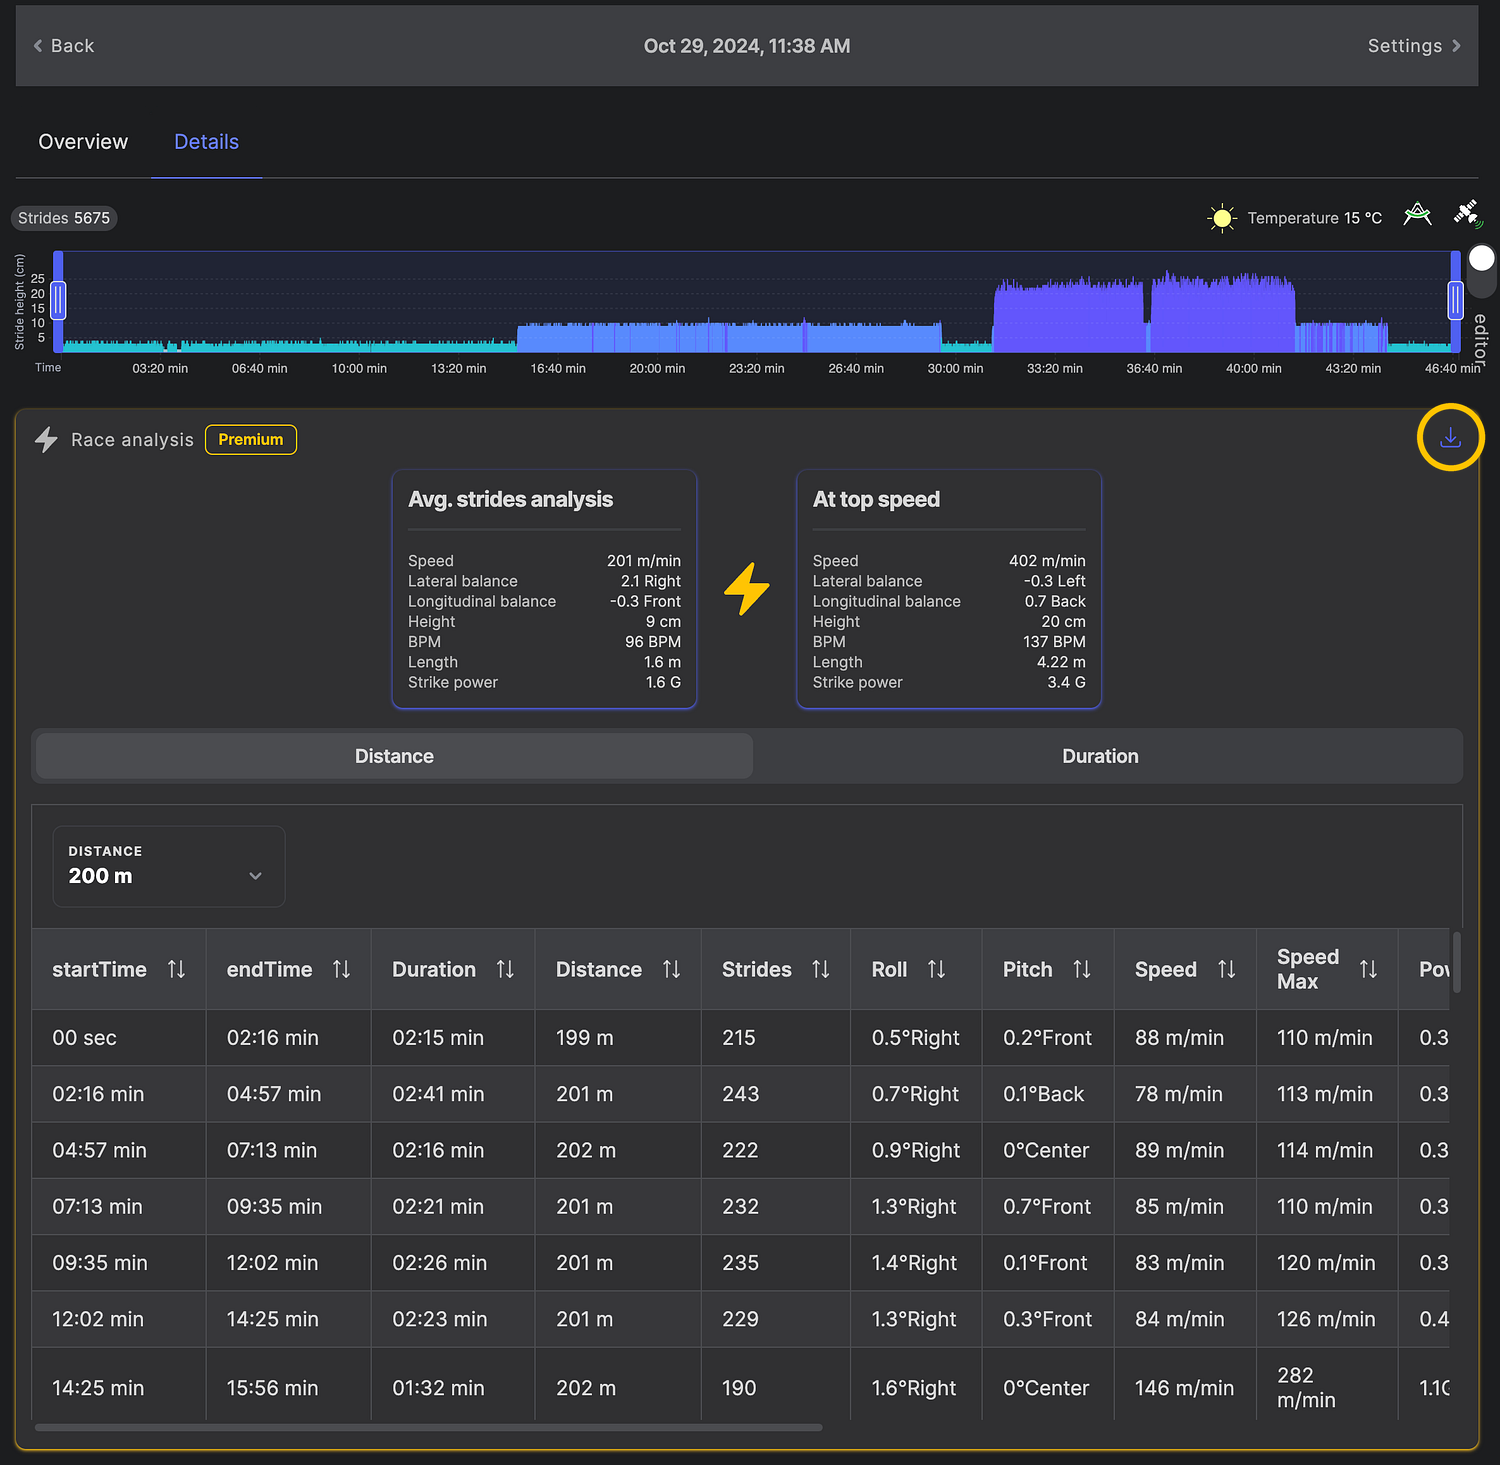Click the left range handle of stride chart
The height and width of the screenshot is (1465, 1500).
coord(58,300)
